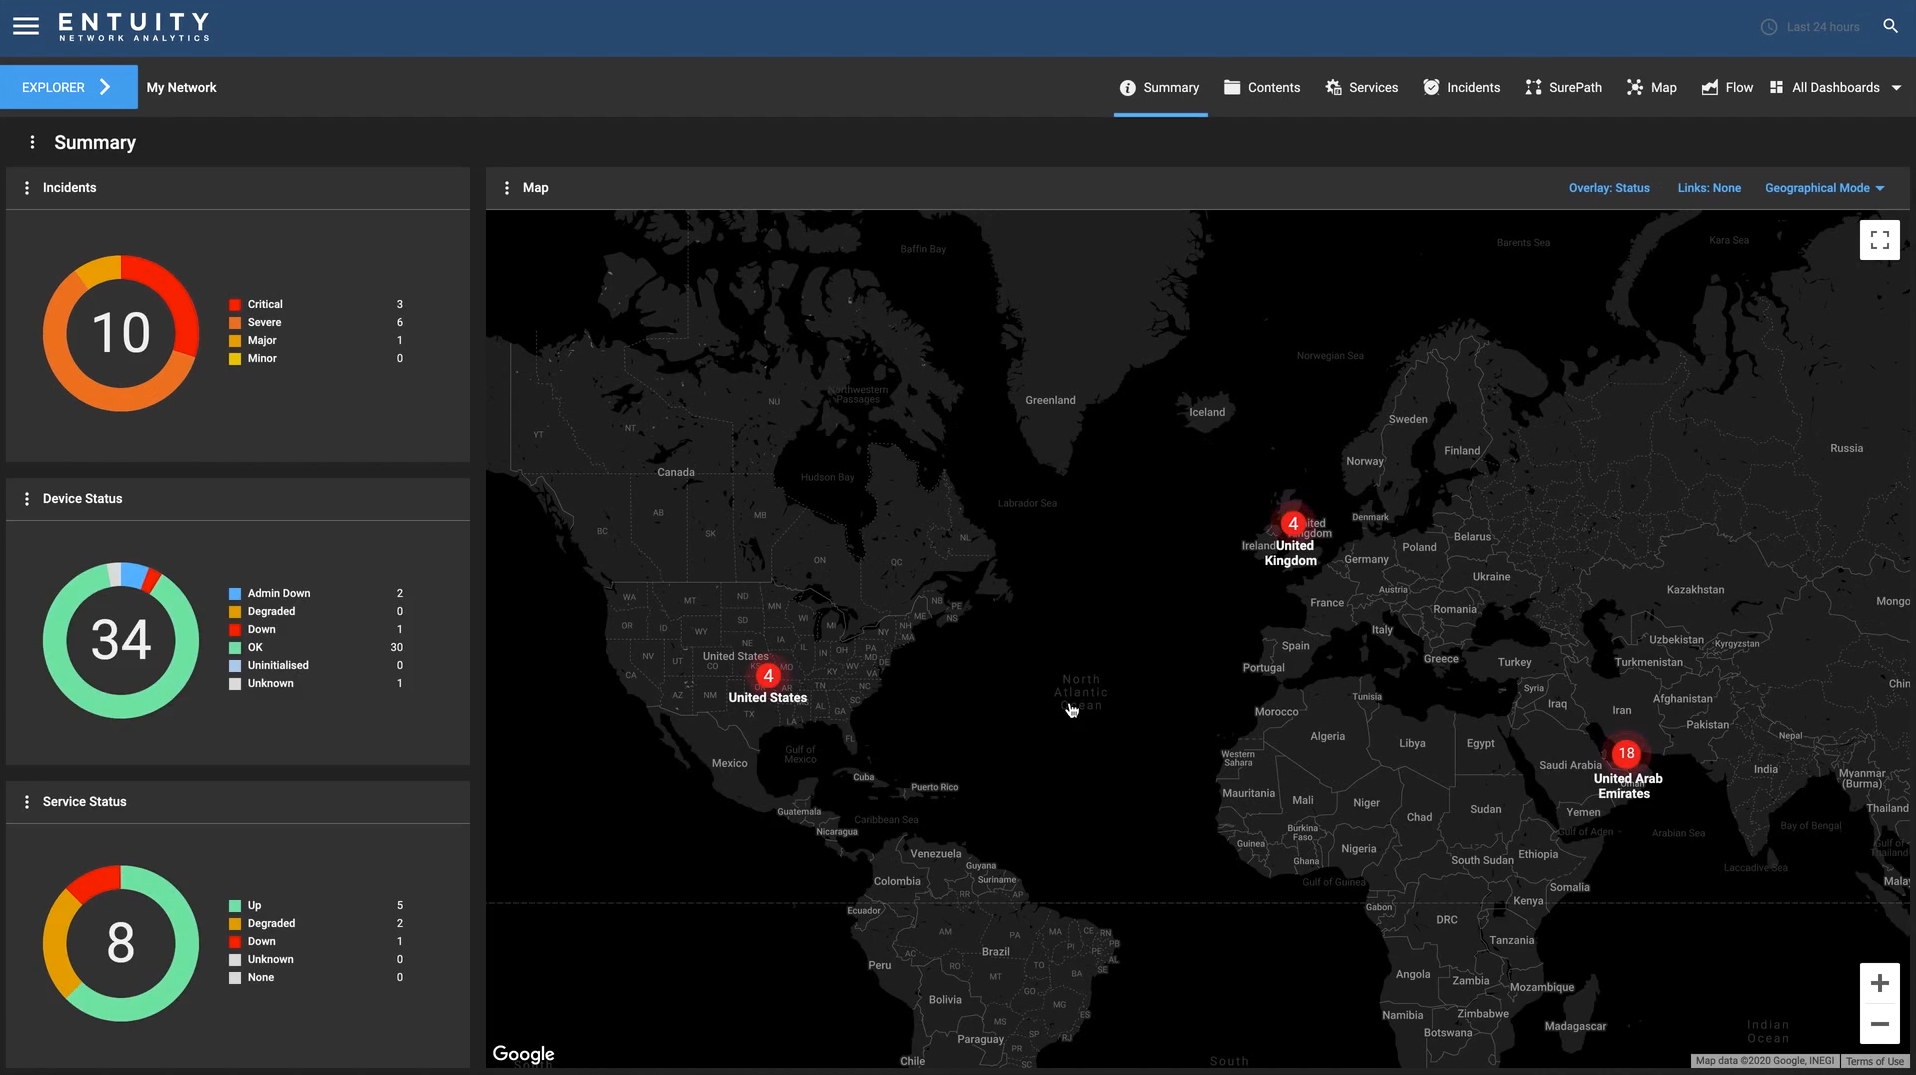Viewport: 1916px width, 1075px height.
Task: Select the United Arab Emirates cluster marker
Action: point(1626,754)
